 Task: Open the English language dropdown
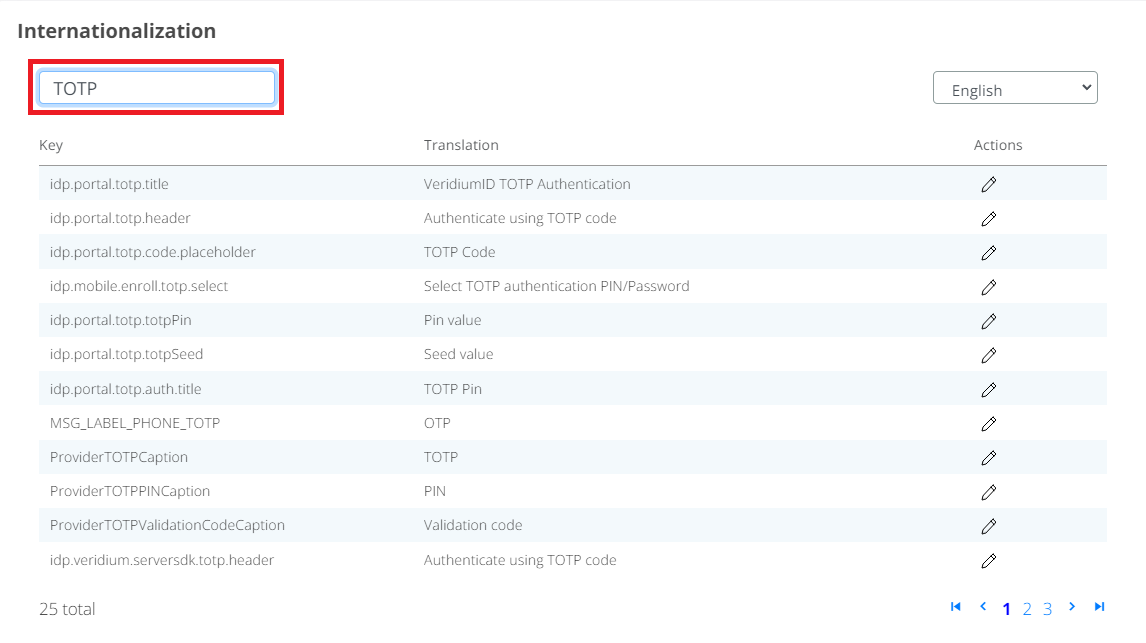[1014, 89]
